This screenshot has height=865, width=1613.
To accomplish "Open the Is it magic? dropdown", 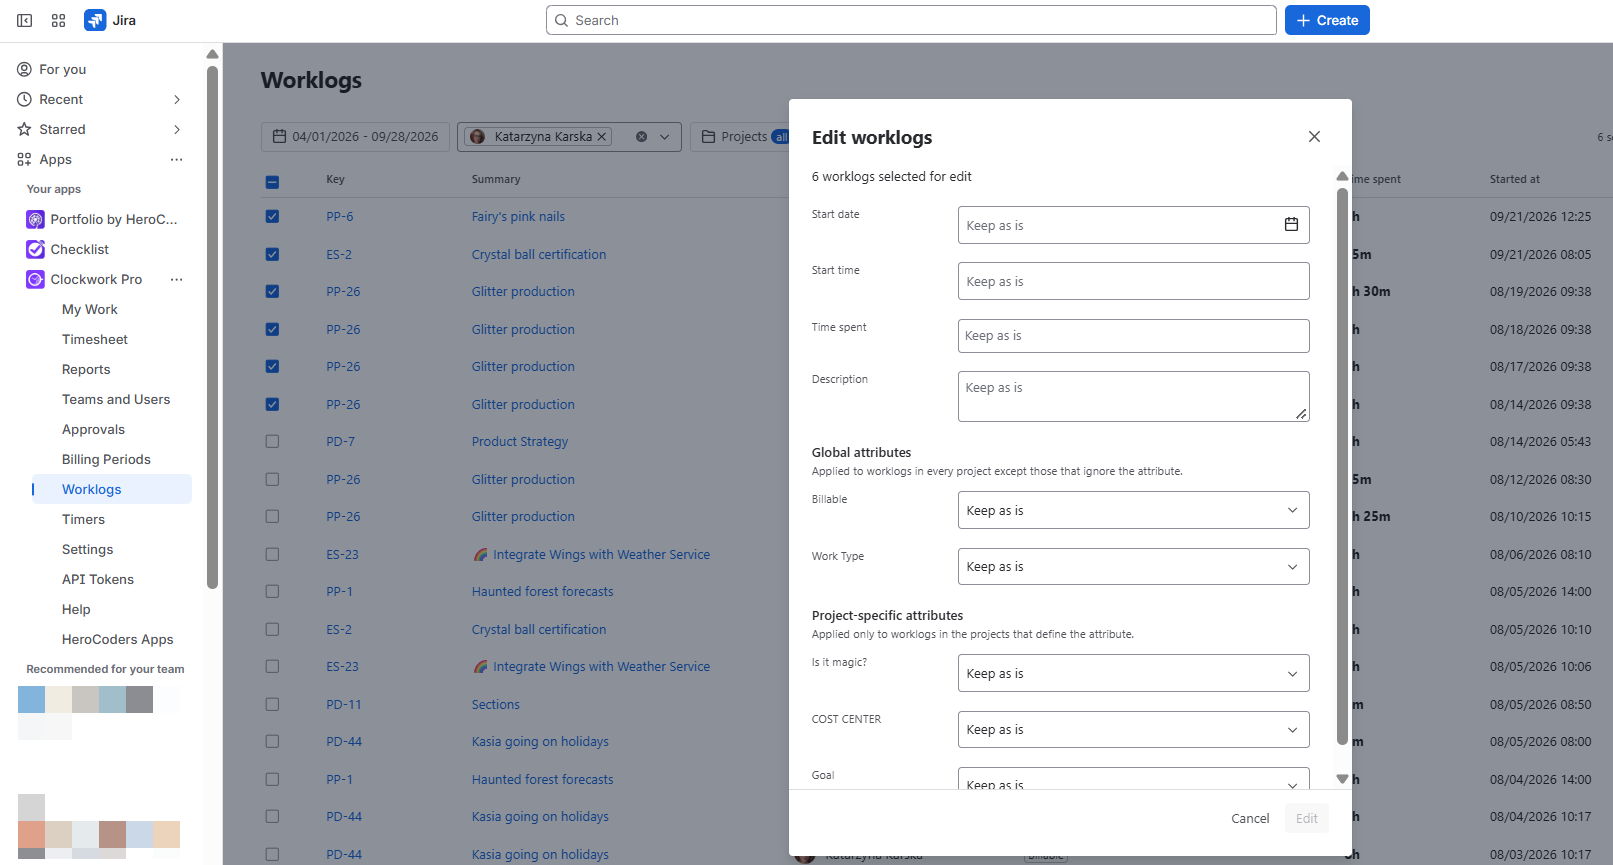I will tap(1133, 673).
